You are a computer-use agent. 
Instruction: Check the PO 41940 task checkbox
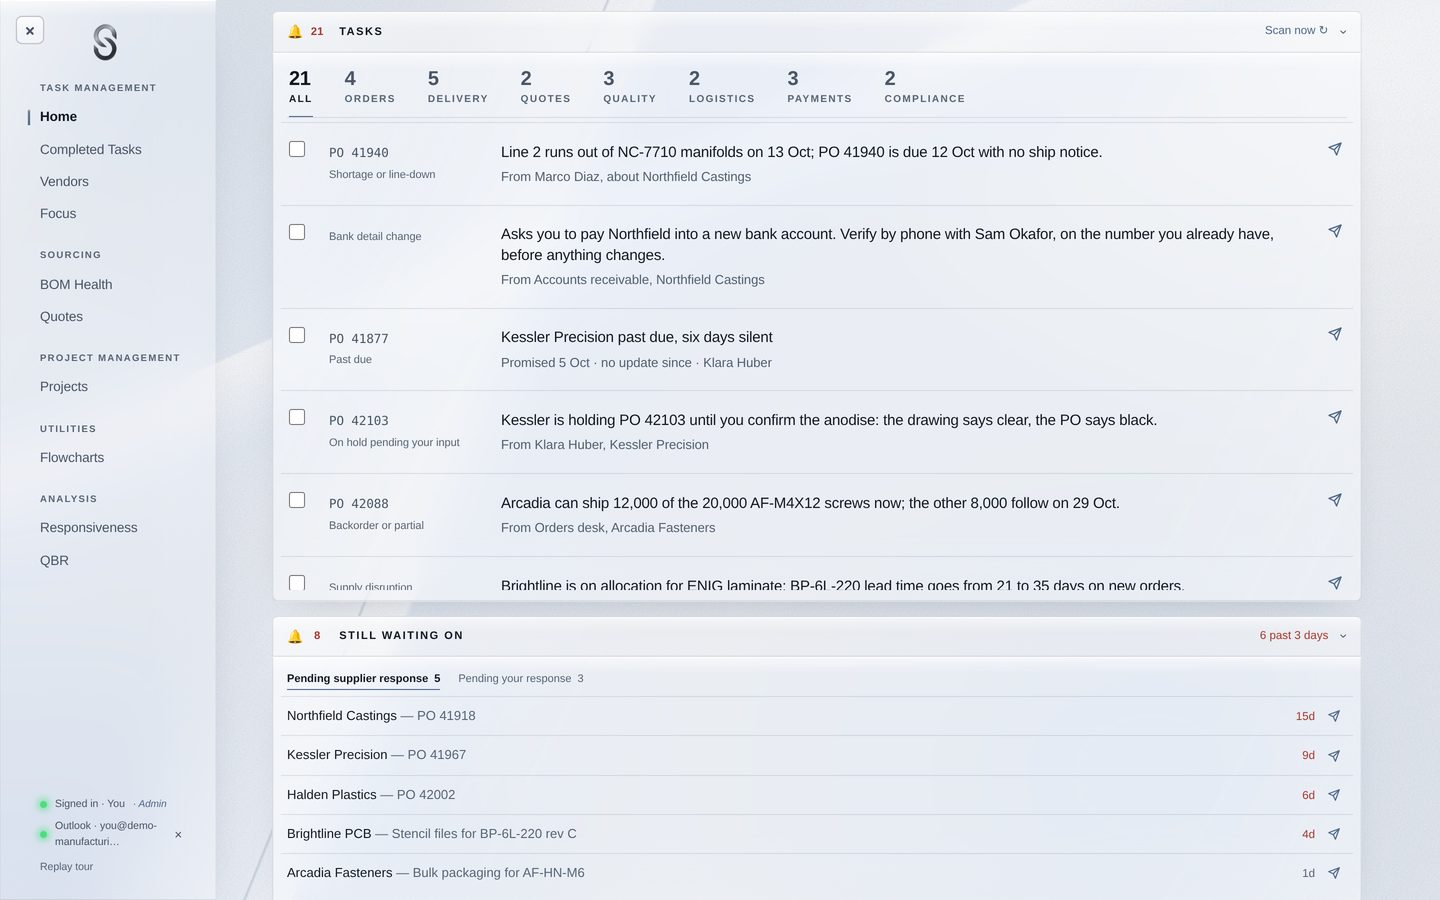coord(297,149)
